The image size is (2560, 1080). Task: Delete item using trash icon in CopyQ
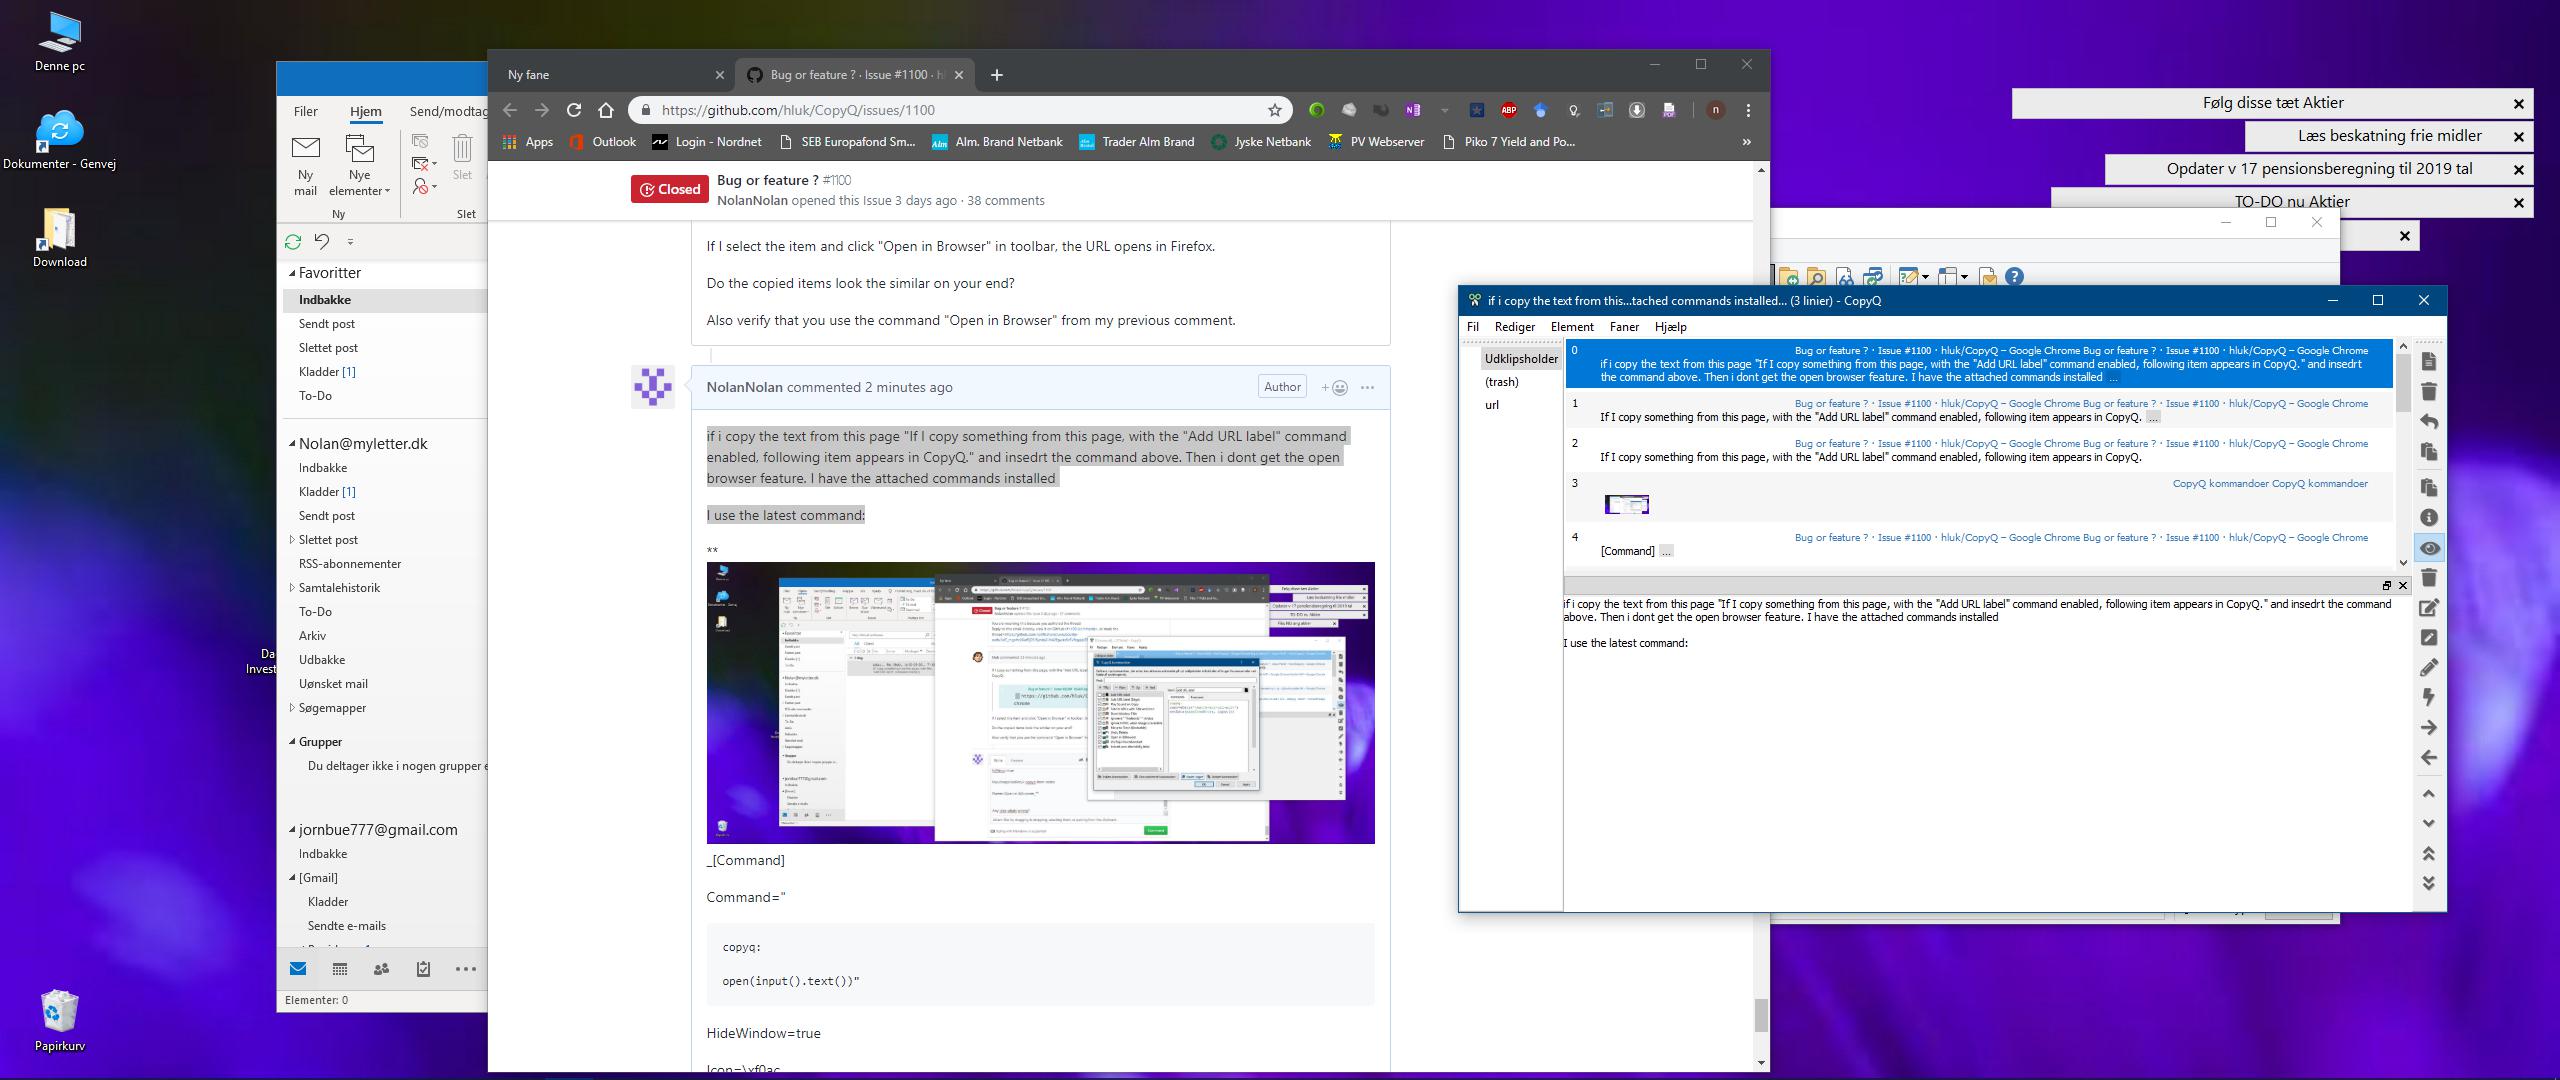2428,390
